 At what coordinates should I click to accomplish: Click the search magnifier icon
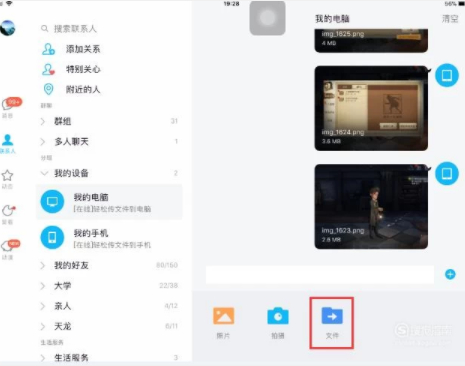pyautogui.click(x=44, y=29)
